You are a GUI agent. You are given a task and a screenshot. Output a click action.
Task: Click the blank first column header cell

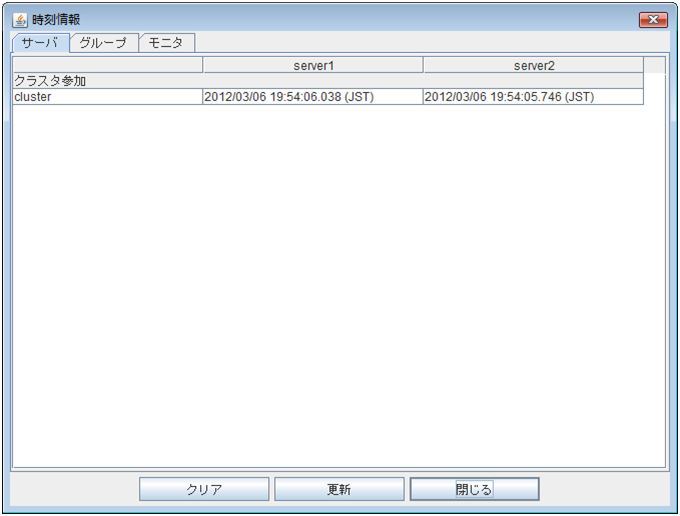click(x=107, y=65)
